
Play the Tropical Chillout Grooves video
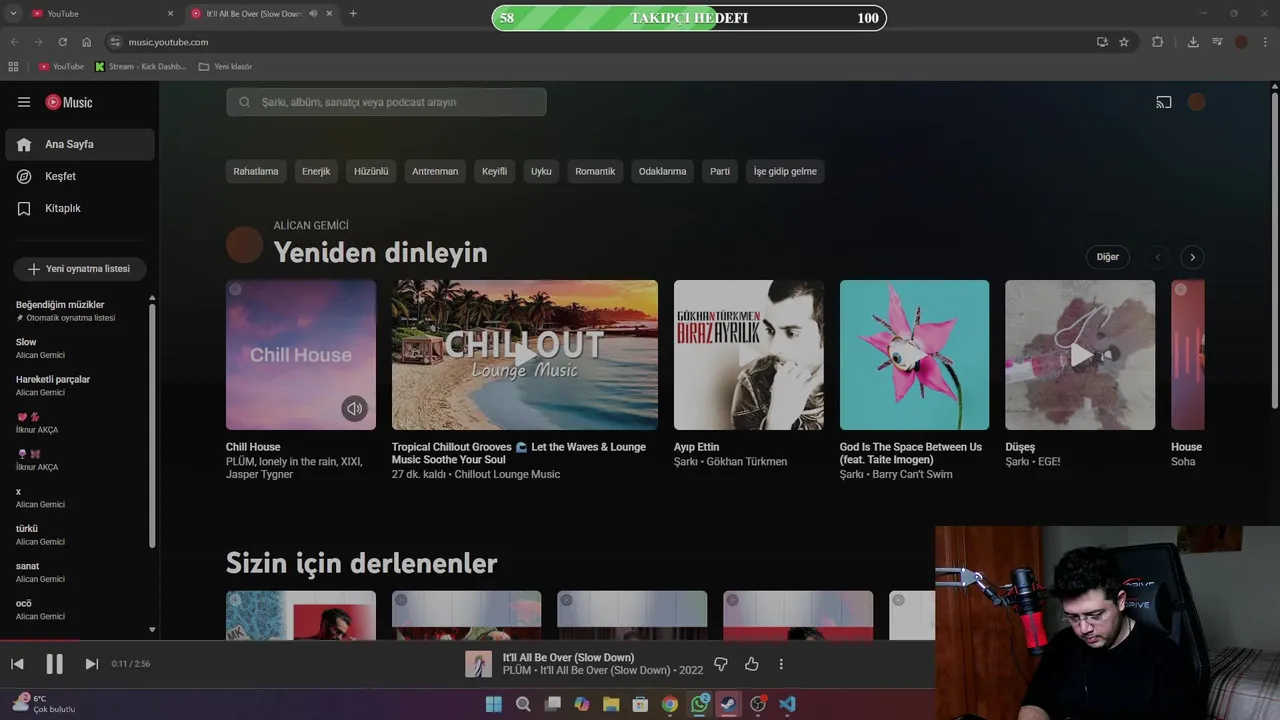tap(525, 355)
